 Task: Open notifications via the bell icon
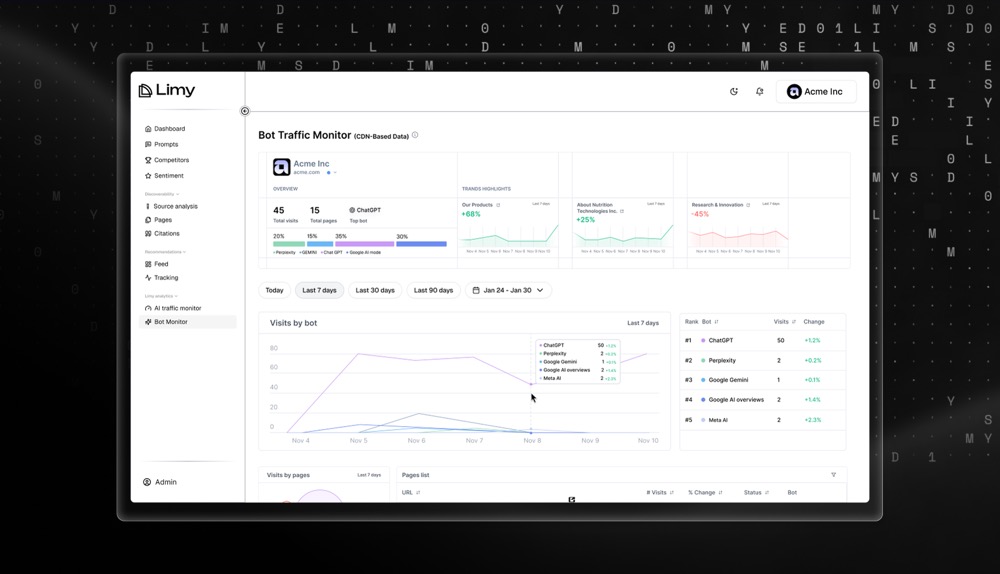coord(759,92)
